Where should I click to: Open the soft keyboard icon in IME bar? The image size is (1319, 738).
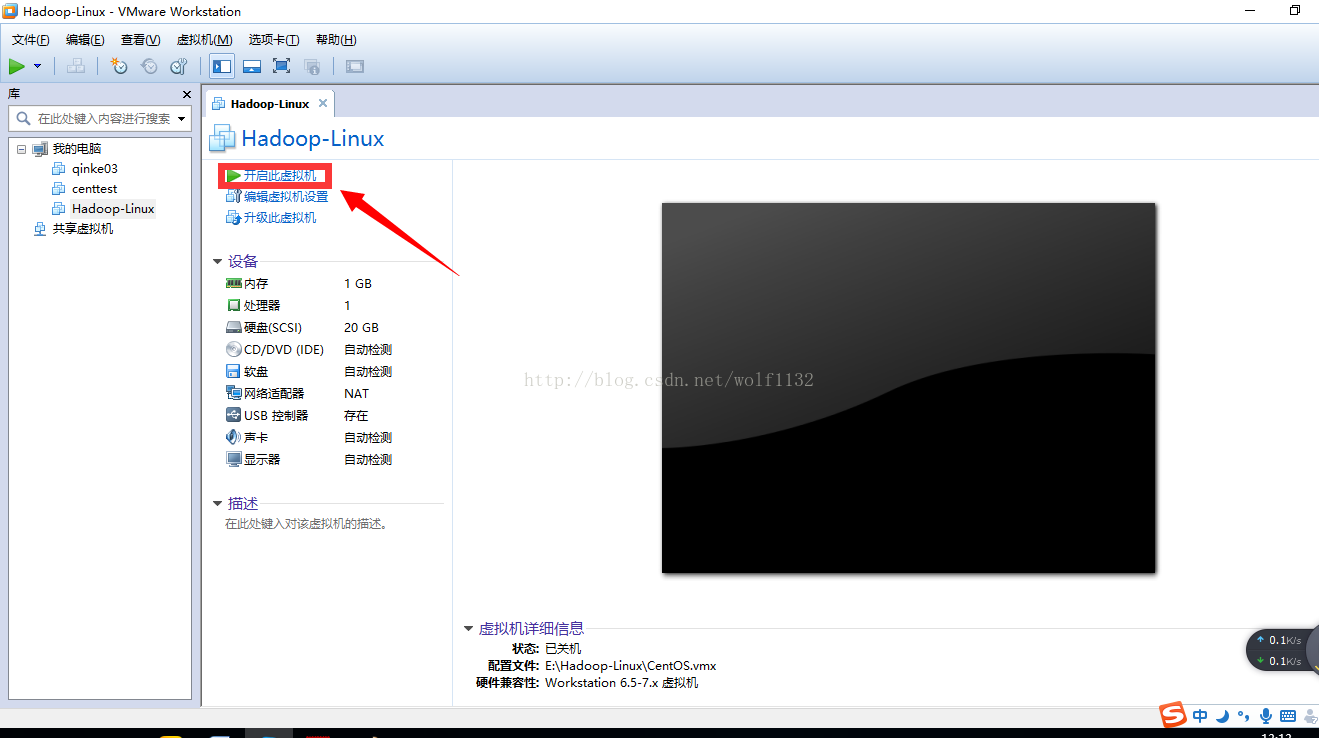1288,716
